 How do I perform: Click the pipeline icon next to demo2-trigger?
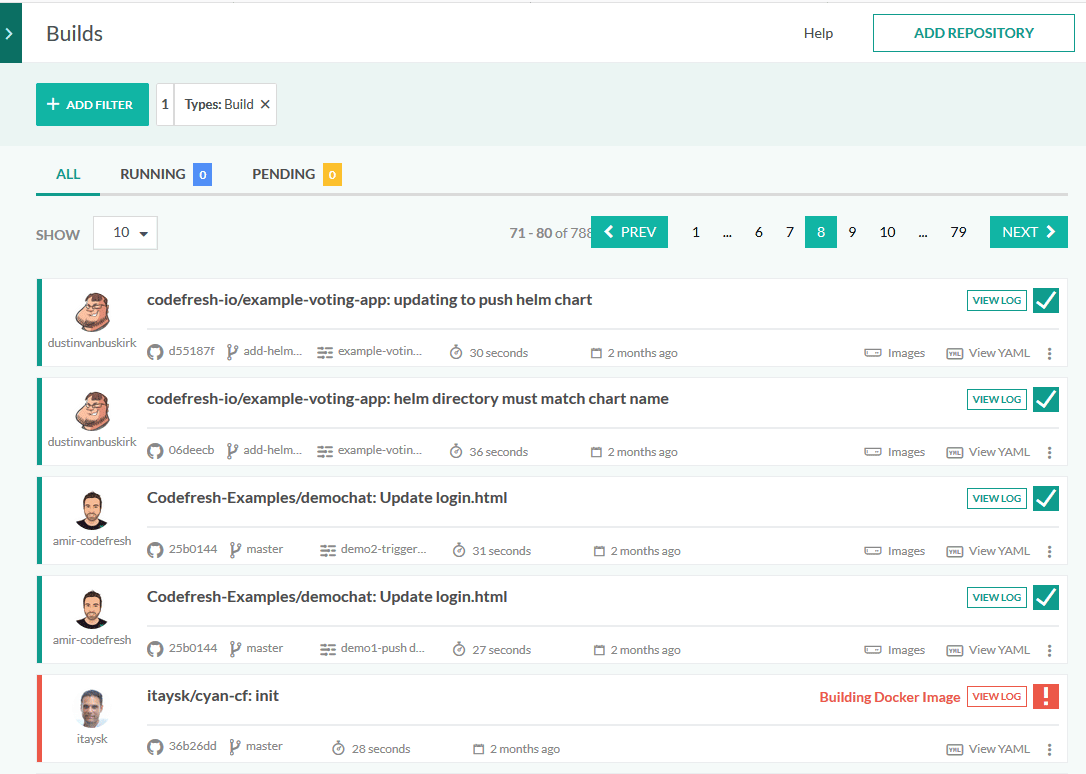pyautogui.click(x=327, y=550)
